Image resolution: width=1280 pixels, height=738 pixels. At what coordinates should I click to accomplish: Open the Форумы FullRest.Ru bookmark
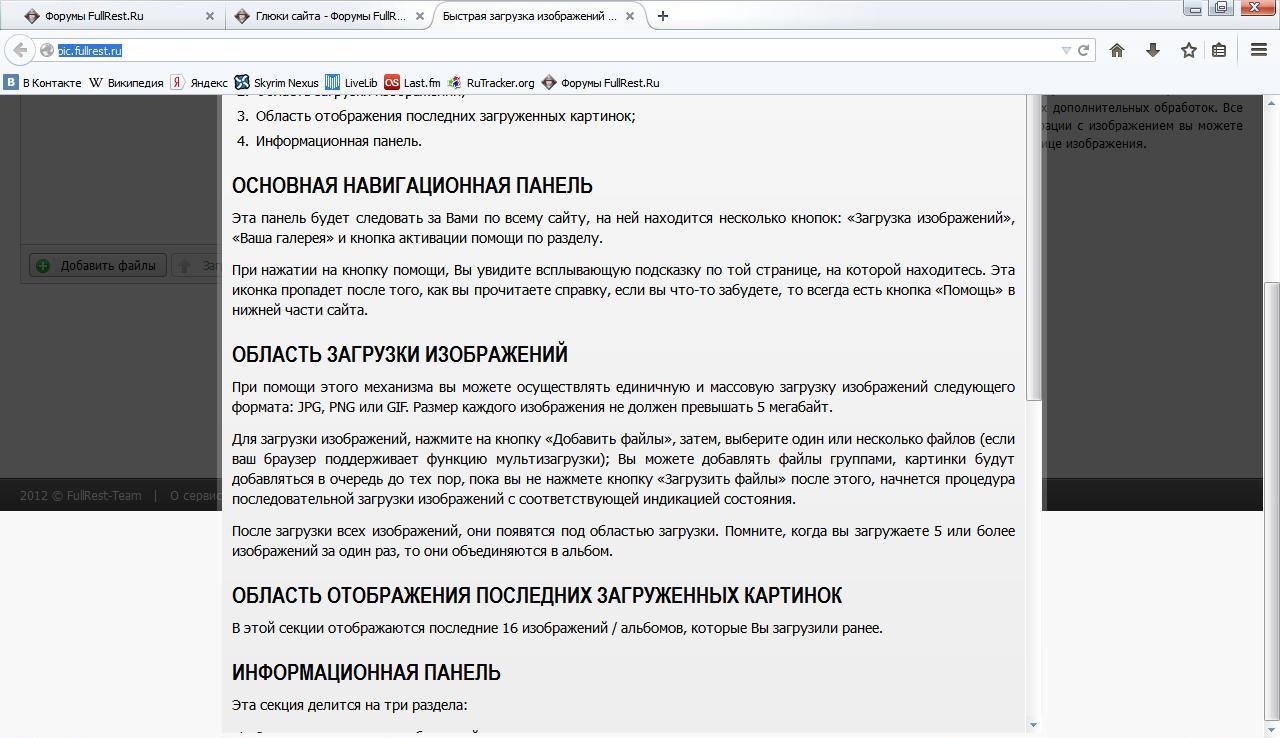(x=600, y=83)
